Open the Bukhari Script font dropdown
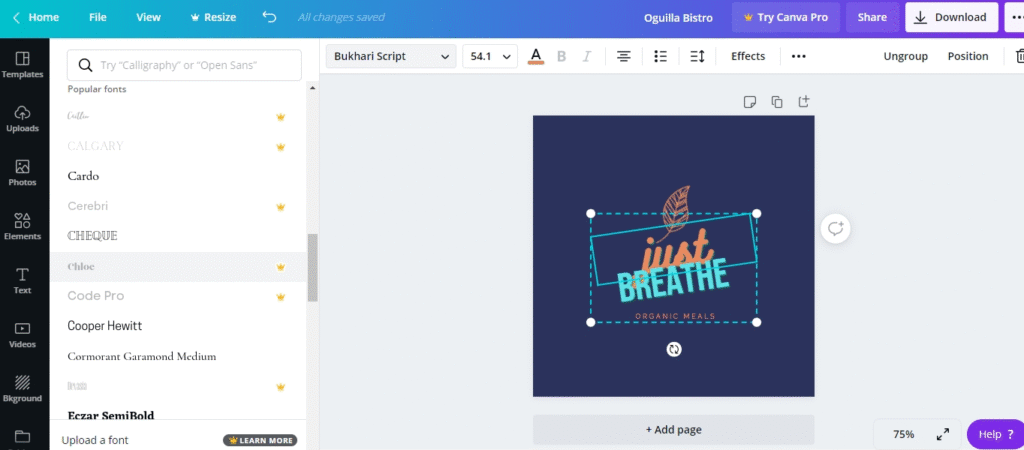 (391, 57)
